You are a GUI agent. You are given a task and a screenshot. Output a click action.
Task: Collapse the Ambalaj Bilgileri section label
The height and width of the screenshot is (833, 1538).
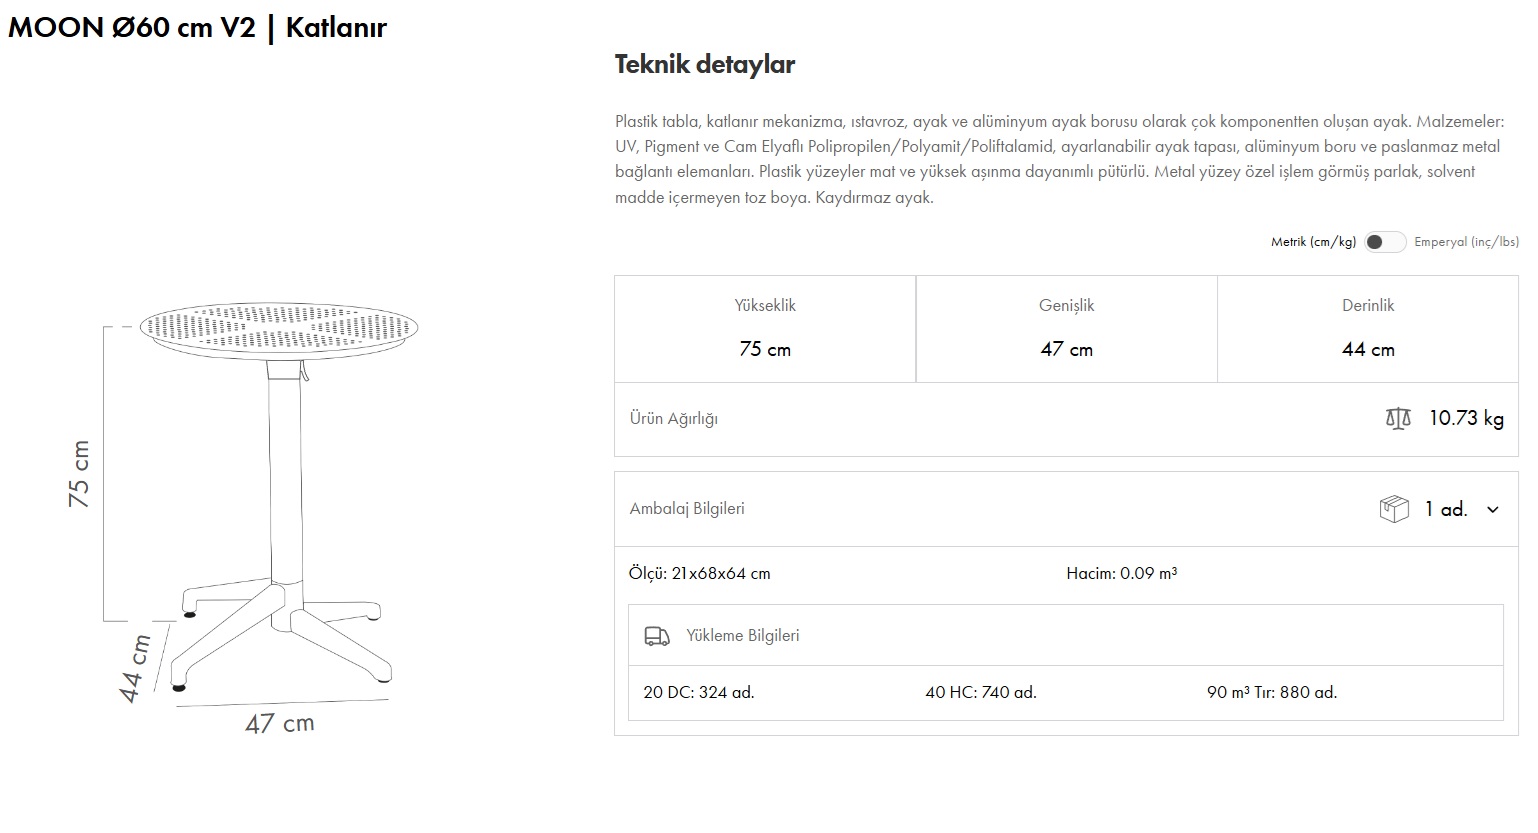(687, 509)
